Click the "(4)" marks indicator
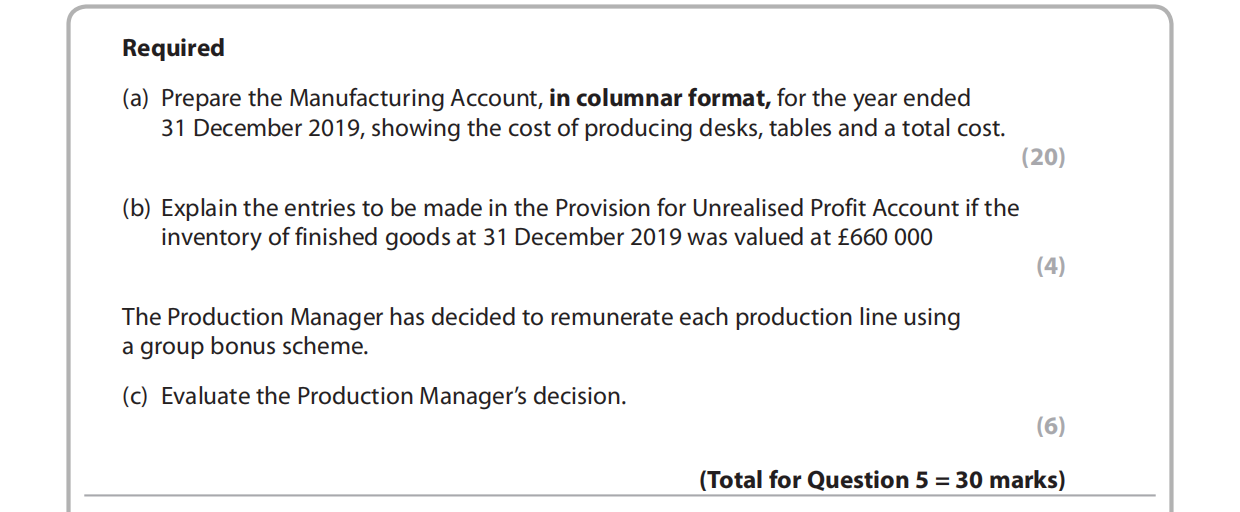 [1050, 266]
